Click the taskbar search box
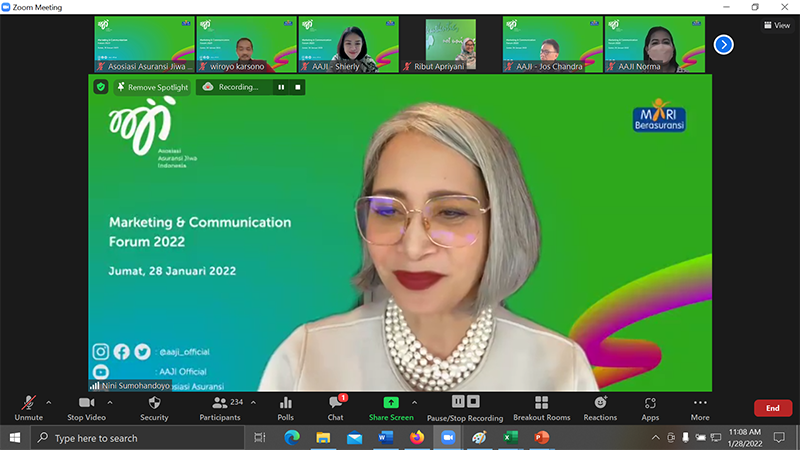The image size is (800, 450). pyautogui.click(x=137, y=438)
